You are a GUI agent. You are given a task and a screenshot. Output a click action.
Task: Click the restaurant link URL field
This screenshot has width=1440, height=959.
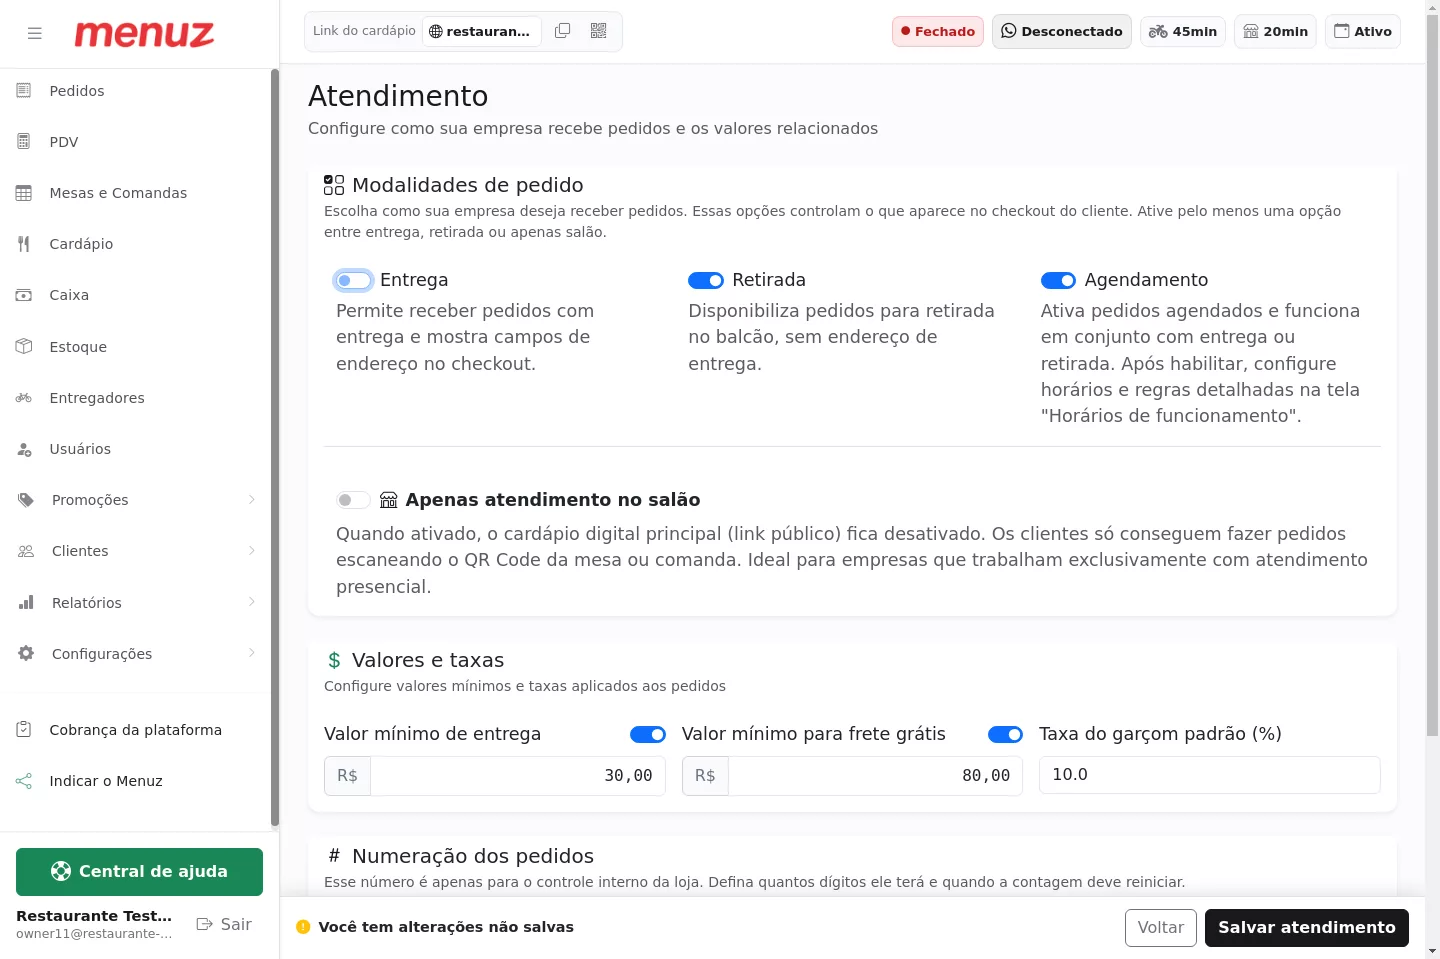pyautogui.click(x=482, y=31)
